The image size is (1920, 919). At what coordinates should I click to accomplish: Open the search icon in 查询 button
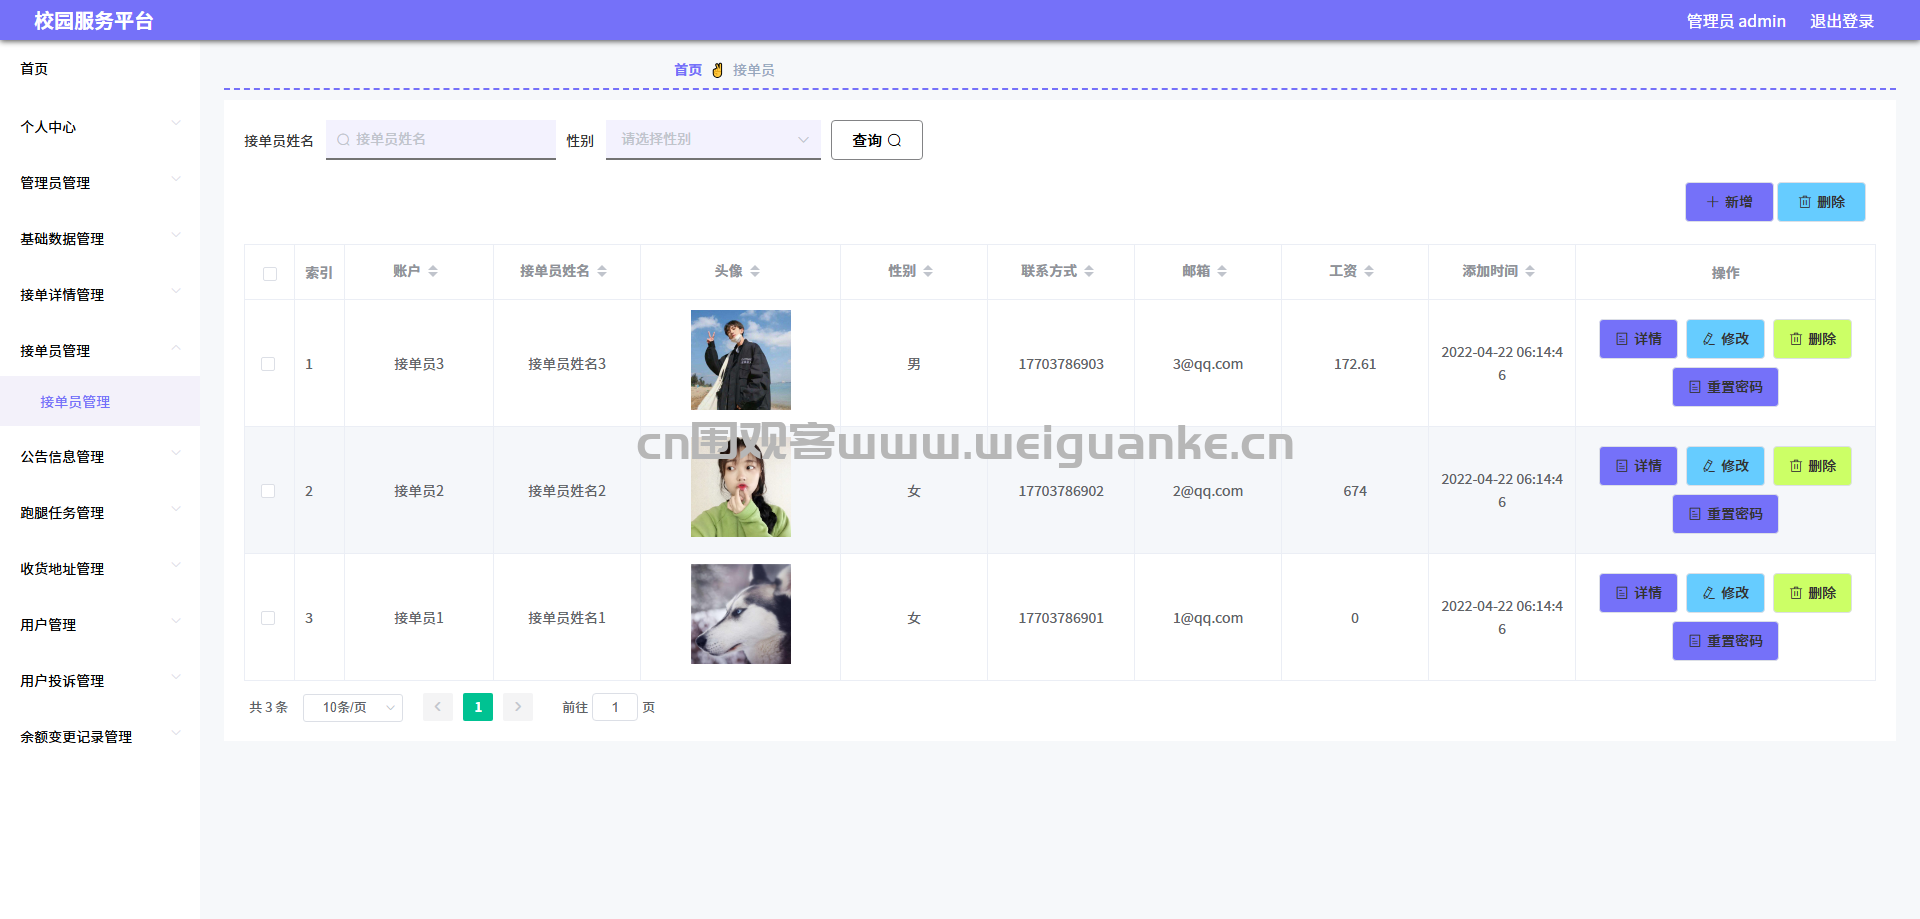[896, 140]
